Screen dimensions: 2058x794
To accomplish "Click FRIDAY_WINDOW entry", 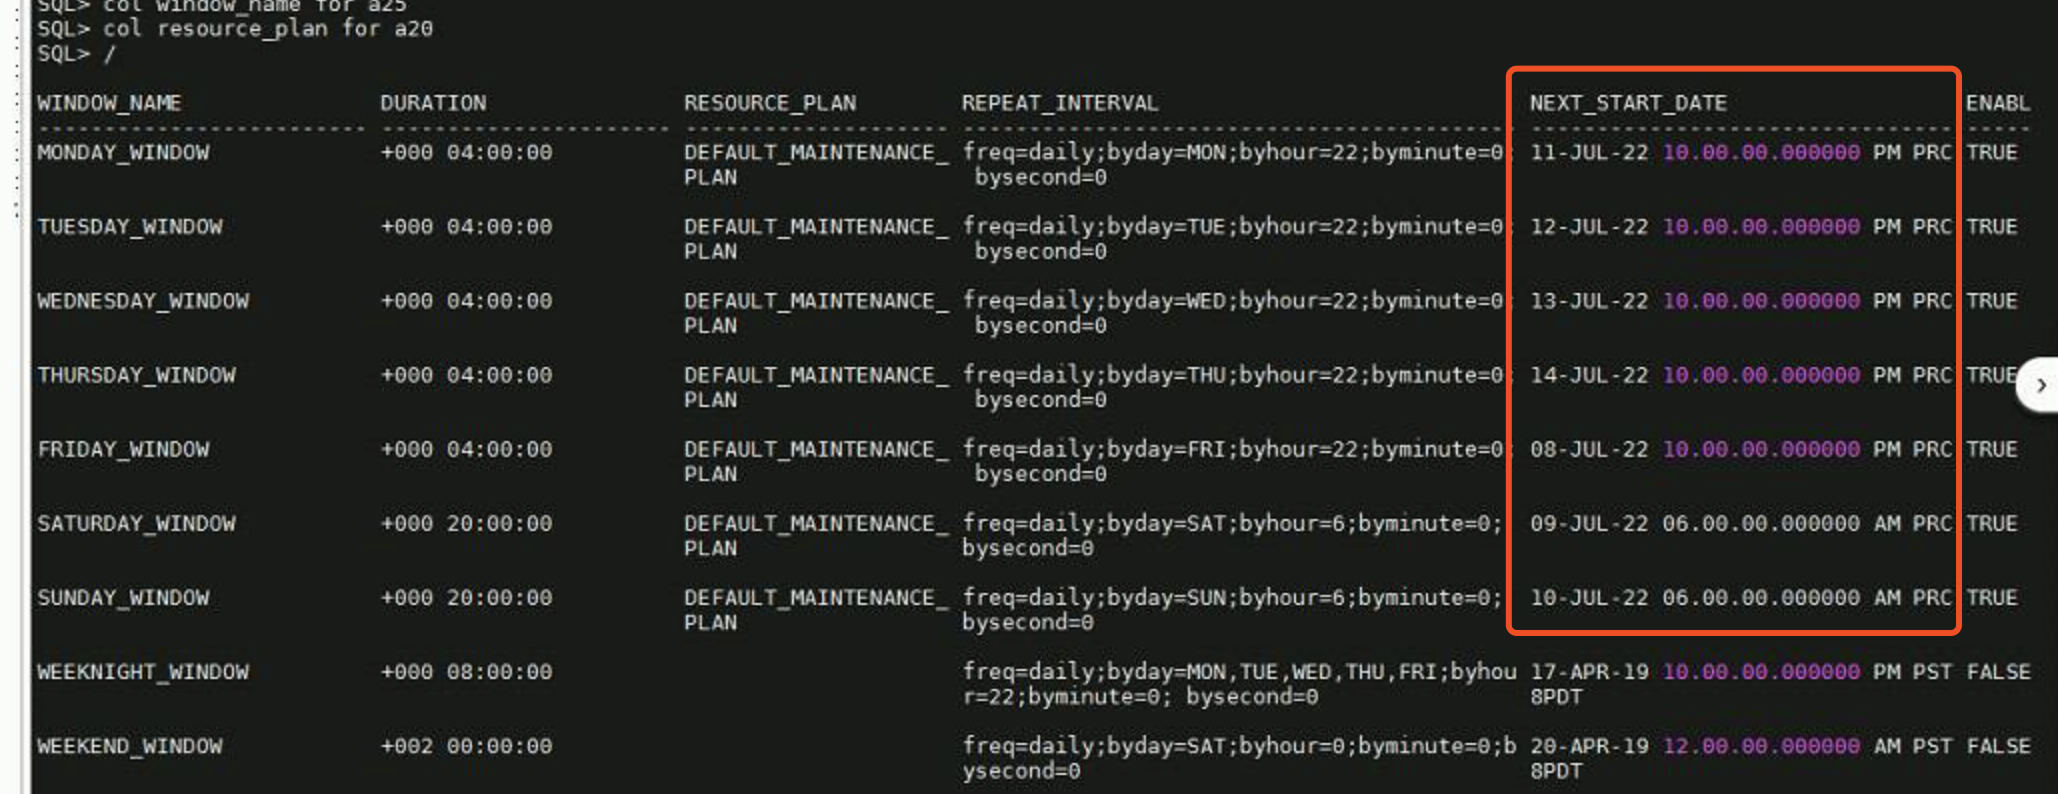I will point(123,449).
